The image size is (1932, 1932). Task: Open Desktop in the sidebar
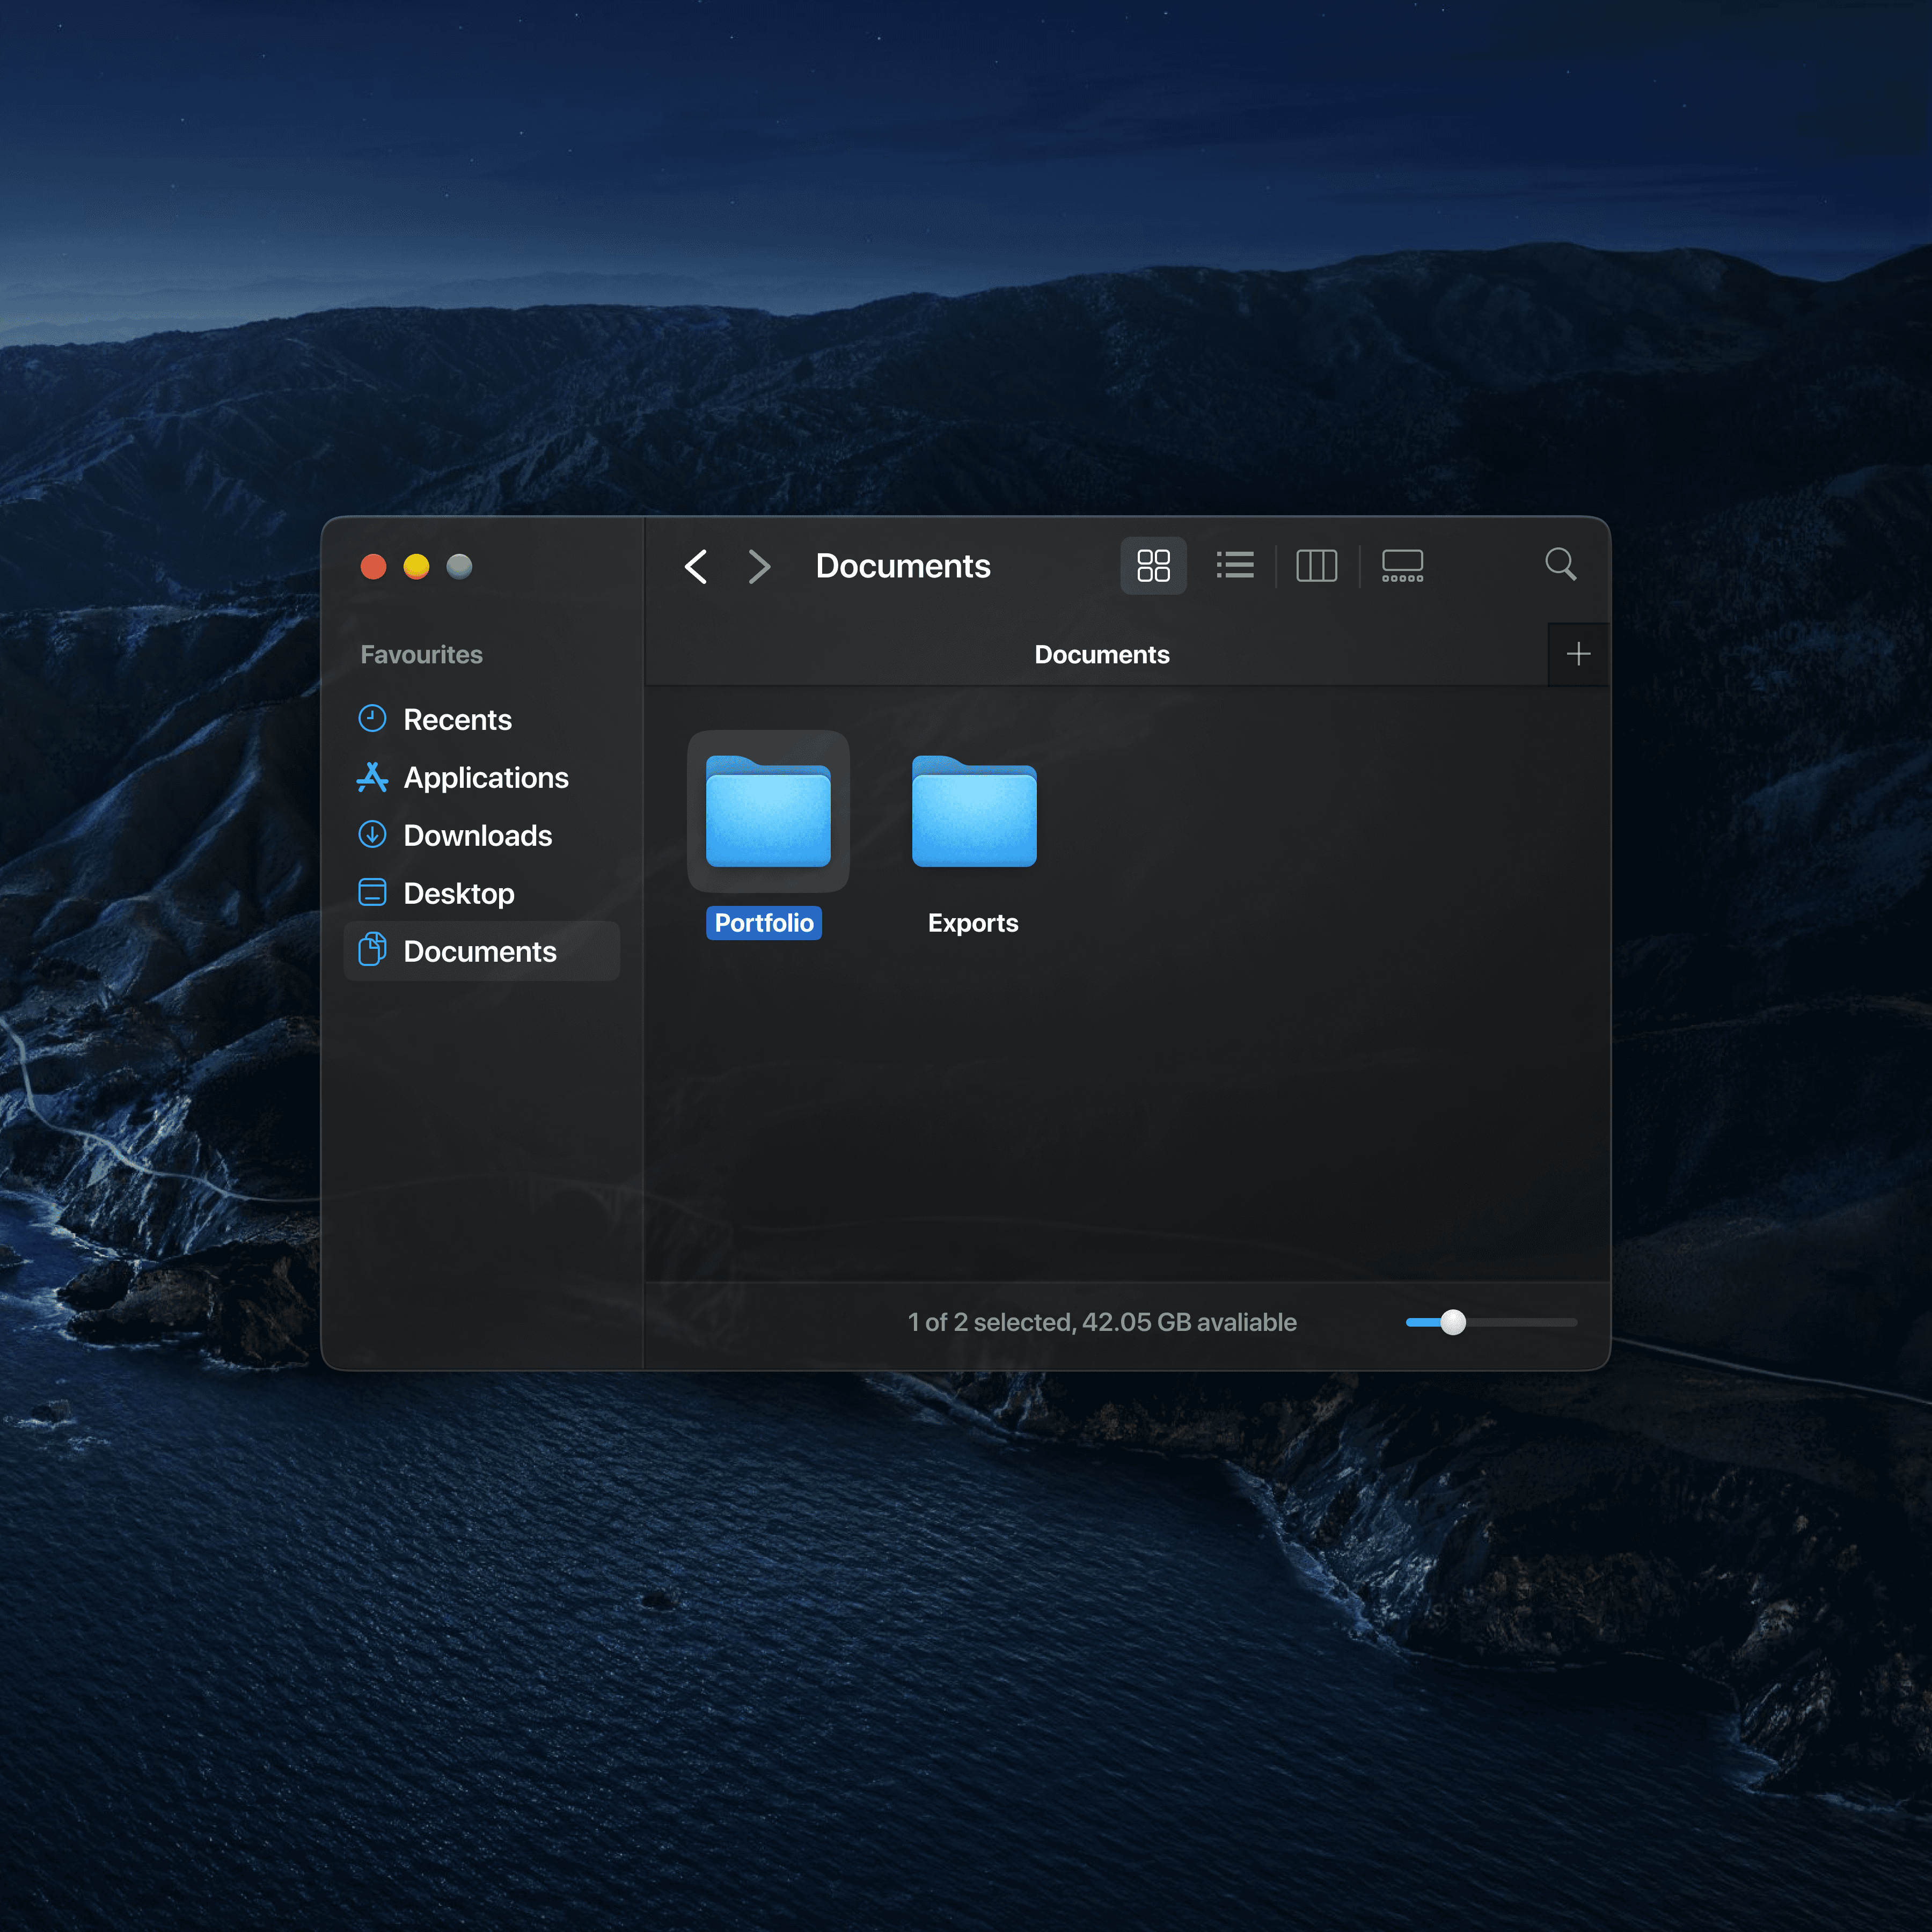[x=458, y=894]
